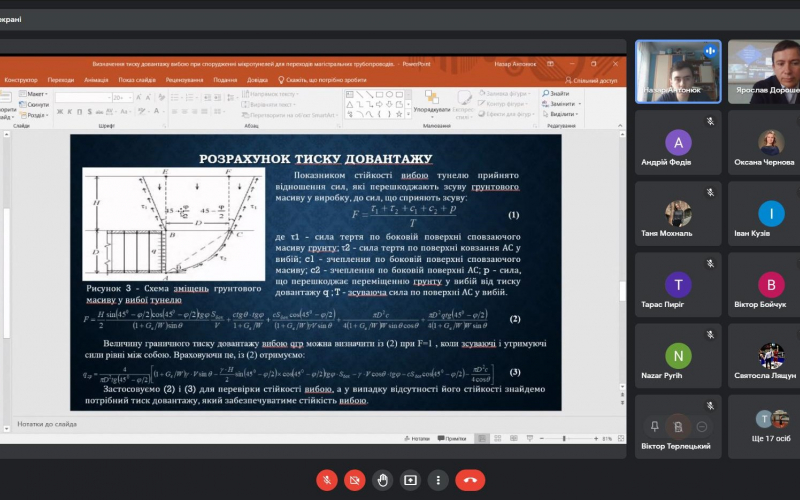This screenshot has height=500, width=800.
Task: Select Назар Антонюк's video tile
Action: tap(678, 72)
